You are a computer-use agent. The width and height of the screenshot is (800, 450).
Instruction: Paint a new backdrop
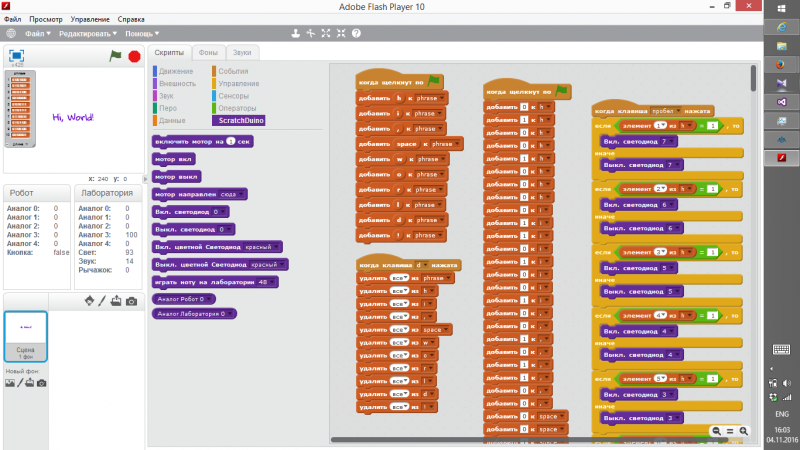click(20, 383)
